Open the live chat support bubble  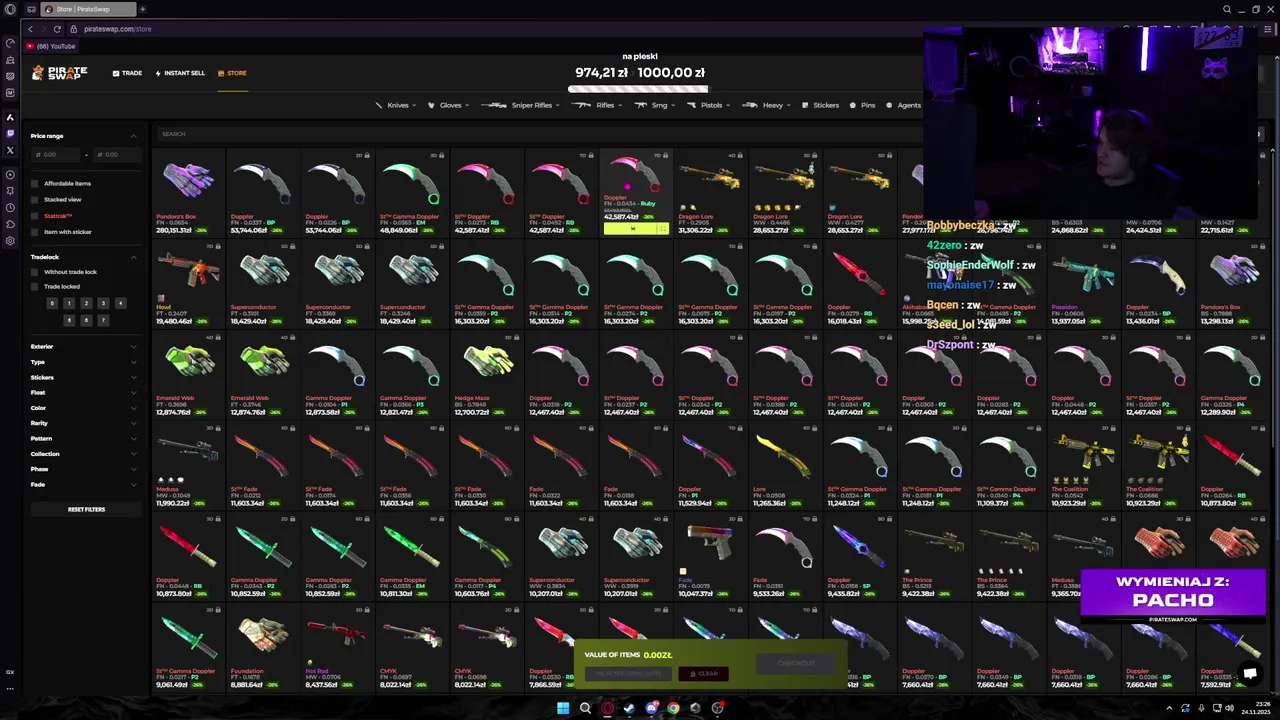coord(1250,673)
